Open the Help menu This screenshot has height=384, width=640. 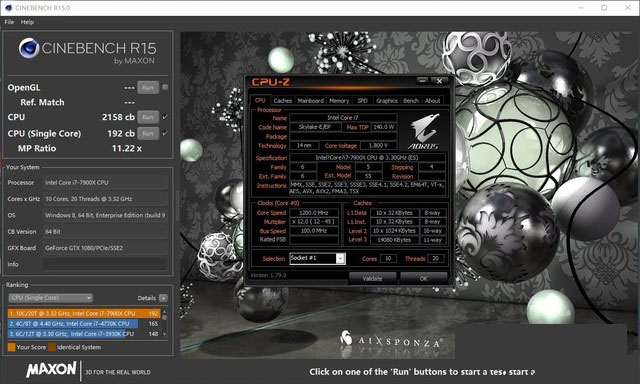click(x=27, y=22)
